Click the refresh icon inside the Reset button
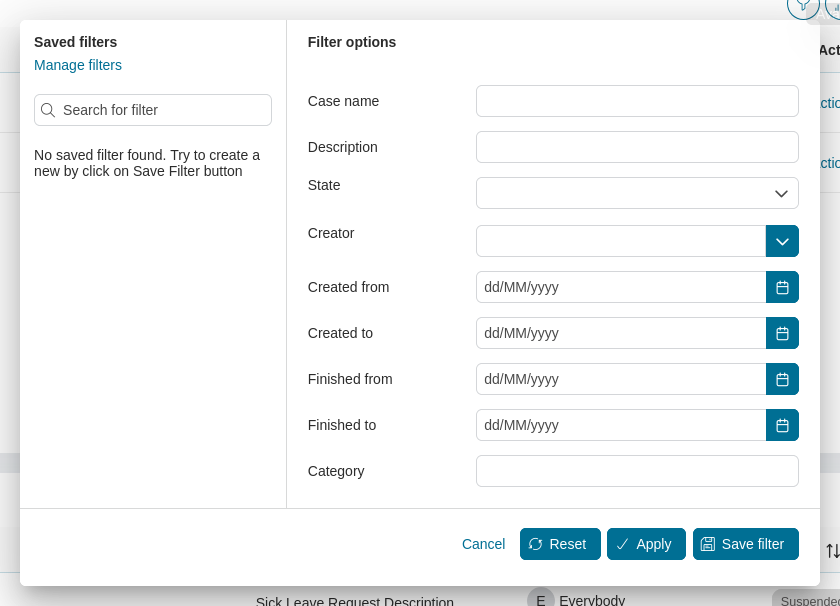The width and height of the screenshot is (840, 606). (x=536, y=544)
